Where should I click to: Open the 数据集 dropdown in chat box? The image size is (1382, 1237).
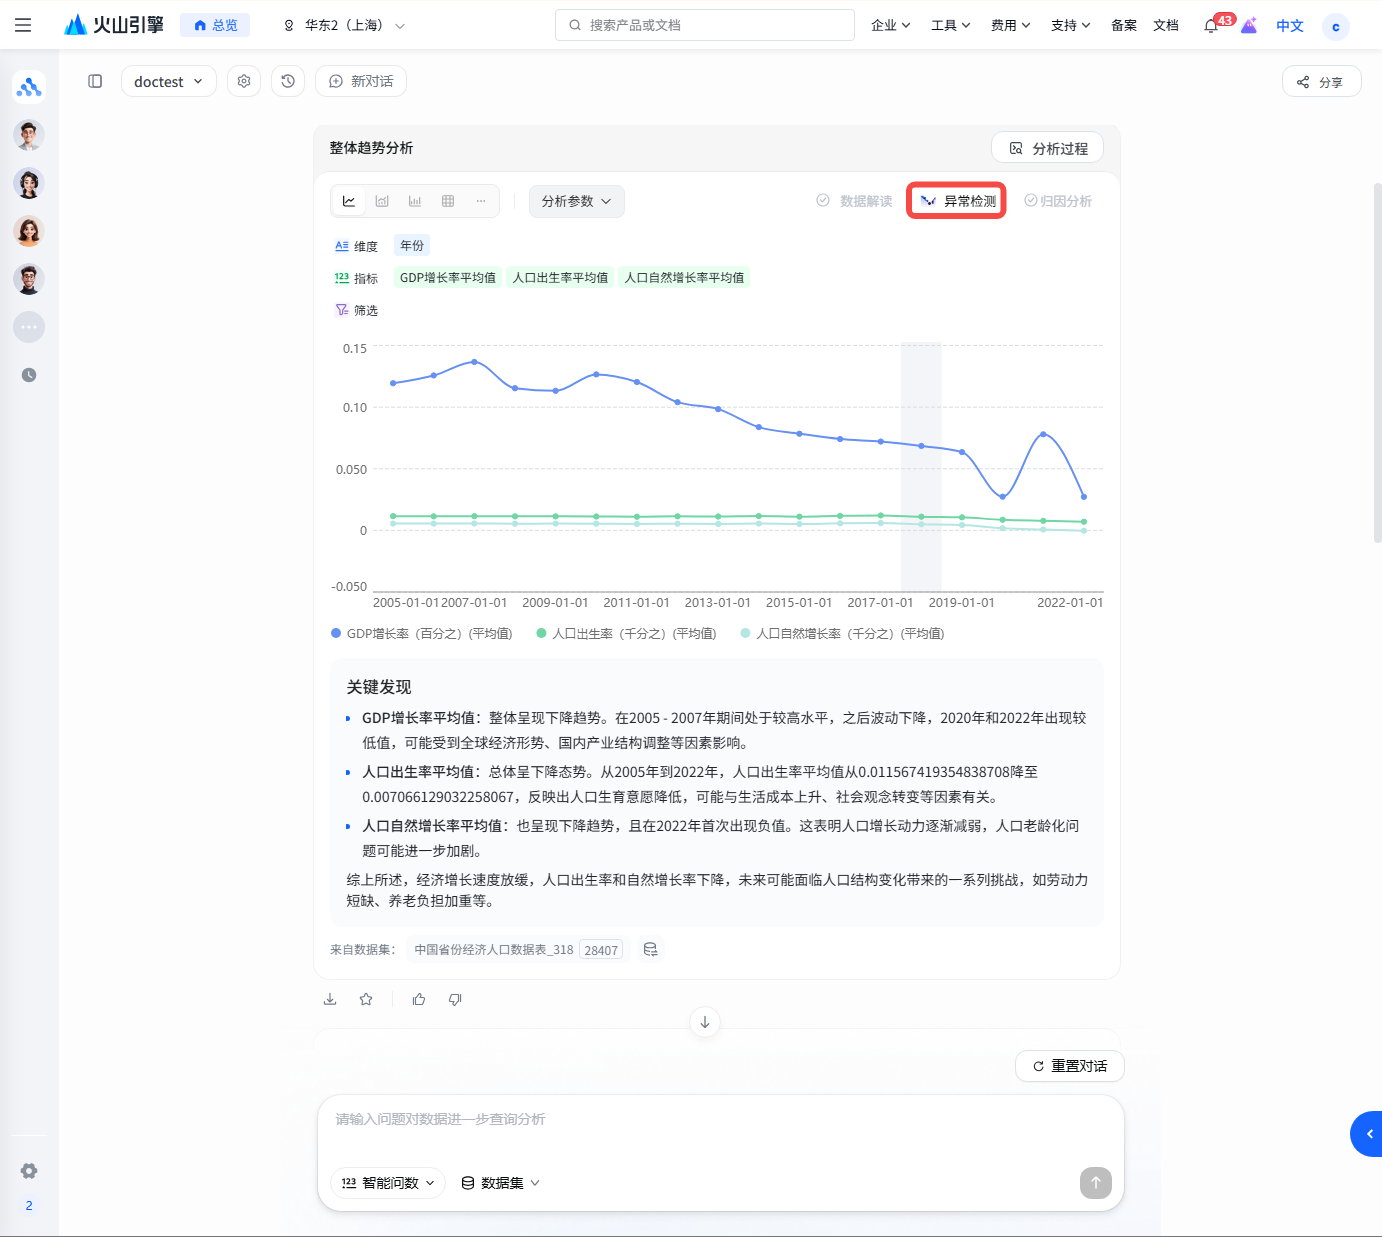pyautogui.click(x=500, y=1182)
